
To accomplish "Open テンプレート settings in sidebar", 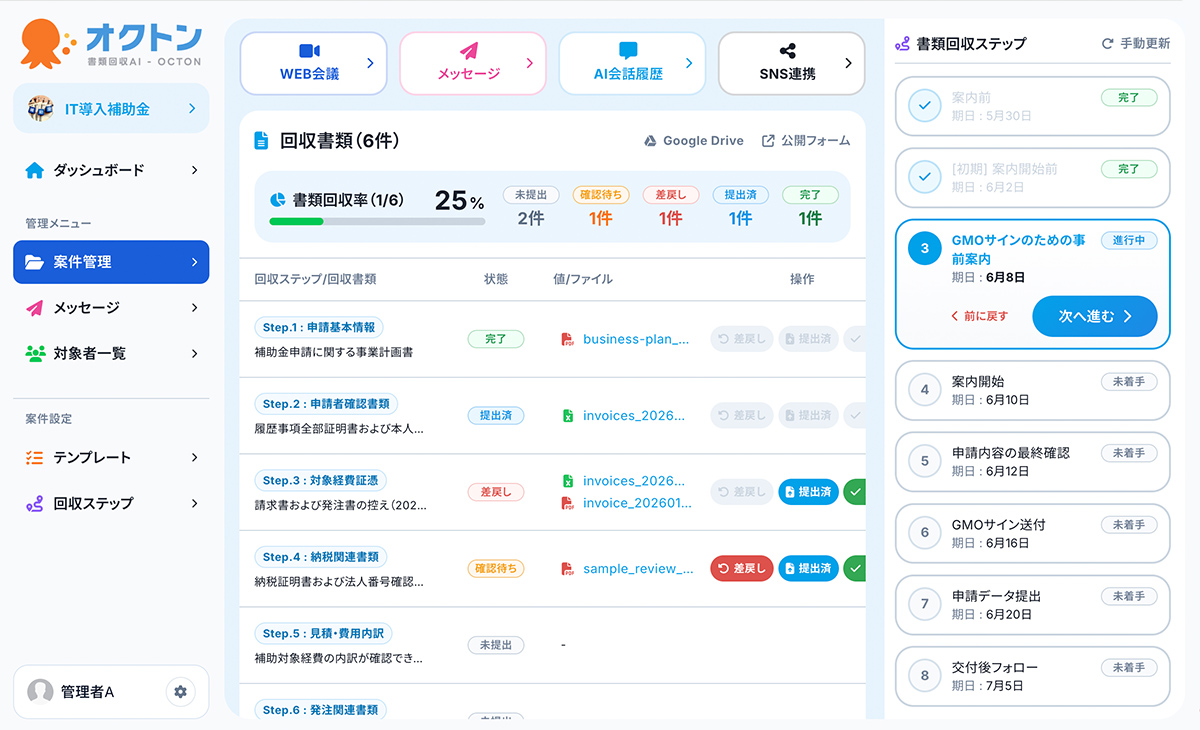I will tap(111, 457).
